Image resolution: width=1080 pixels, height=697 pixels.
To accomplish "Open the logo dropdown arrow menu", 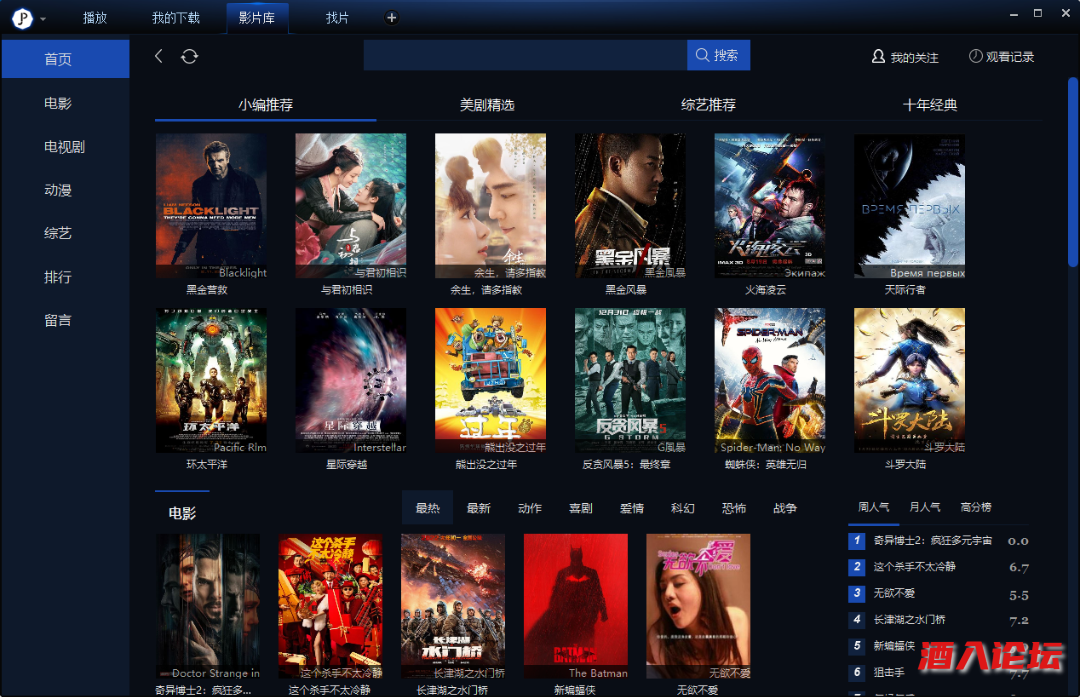I will (x=43, y=19).
